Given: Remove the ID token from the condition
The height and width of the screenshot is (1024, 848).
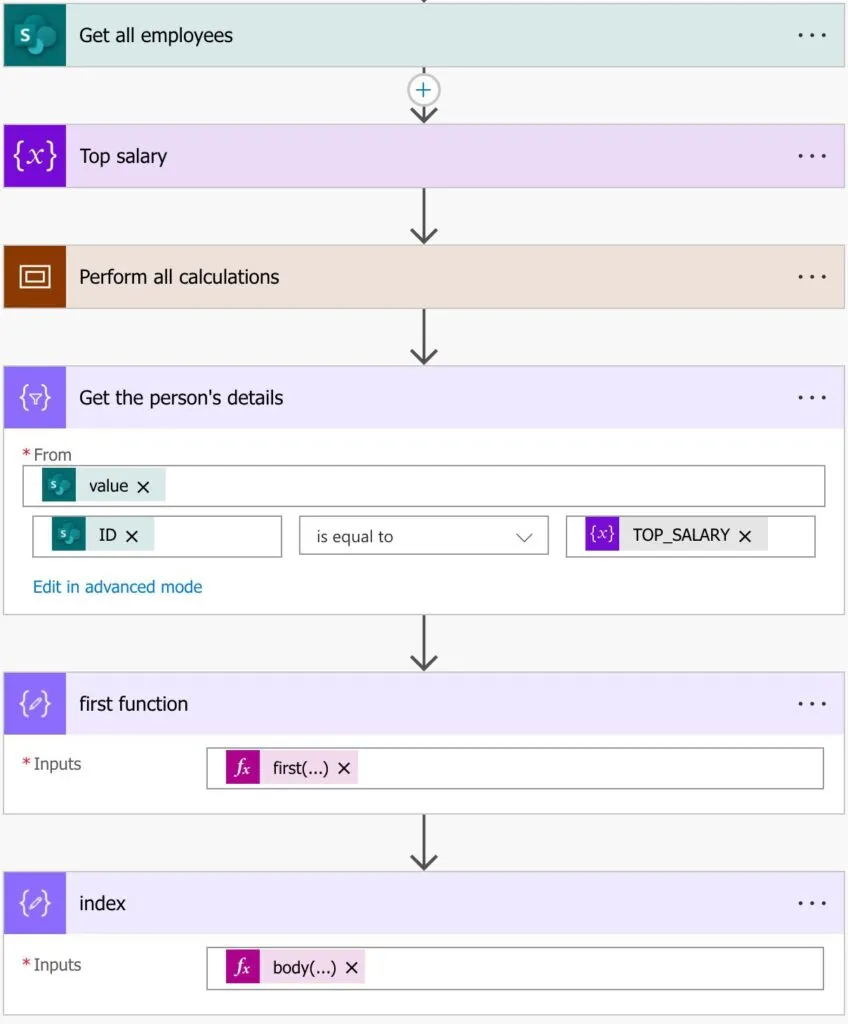Looking at the screenshot, I should (x=132, y=535).
